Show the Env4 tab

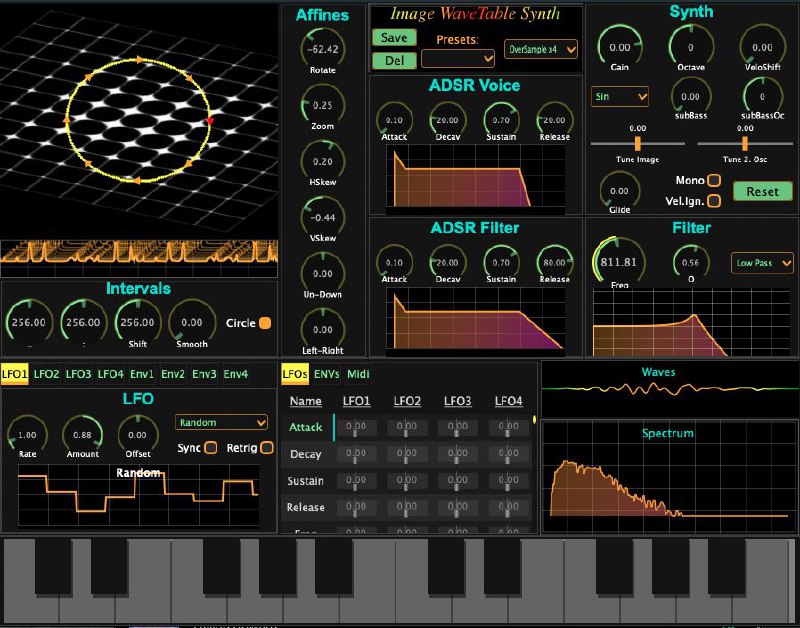tap(236, 374)
